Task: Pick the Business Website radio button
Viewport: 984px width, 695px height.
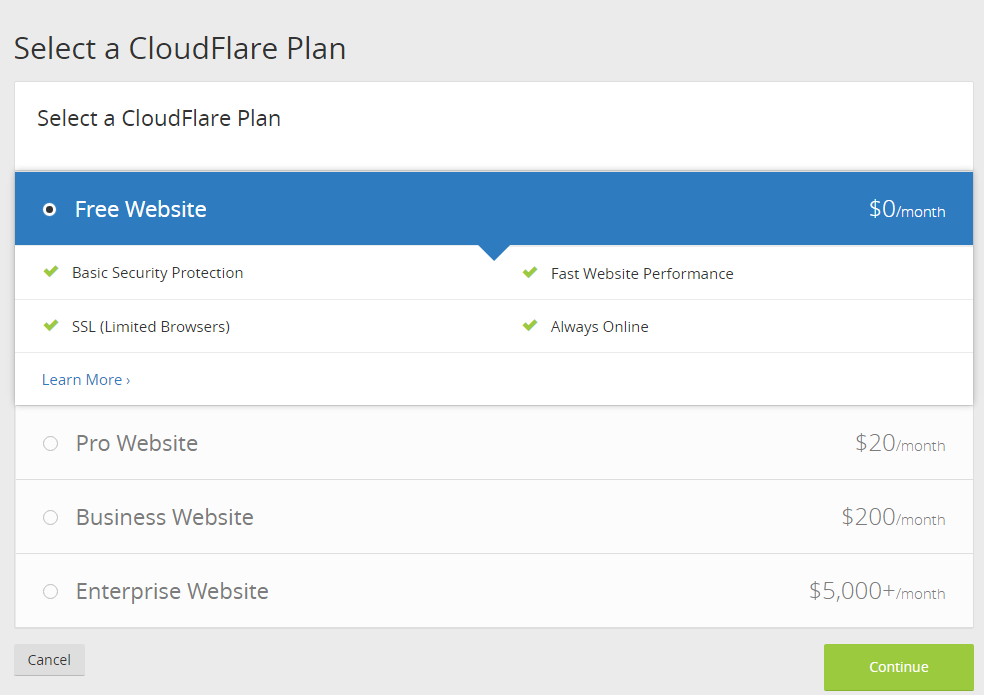Action: coord(50,517)
